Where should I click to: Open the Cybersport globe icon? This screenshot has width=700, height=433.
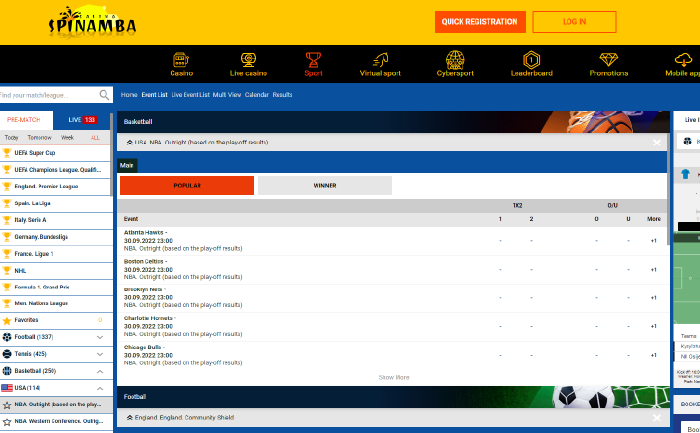coord(455,59)
